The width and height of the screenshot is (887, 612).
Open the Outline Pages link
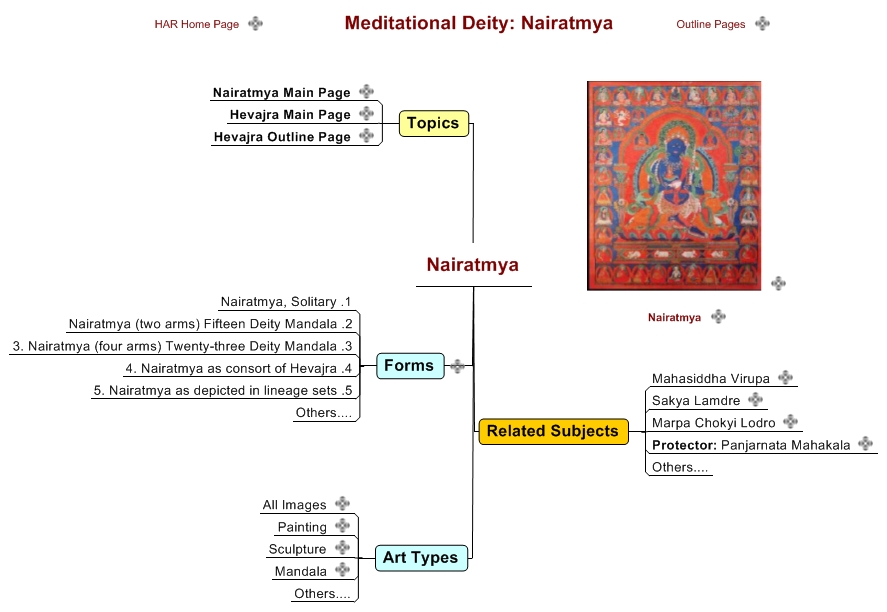pos(711,24)
